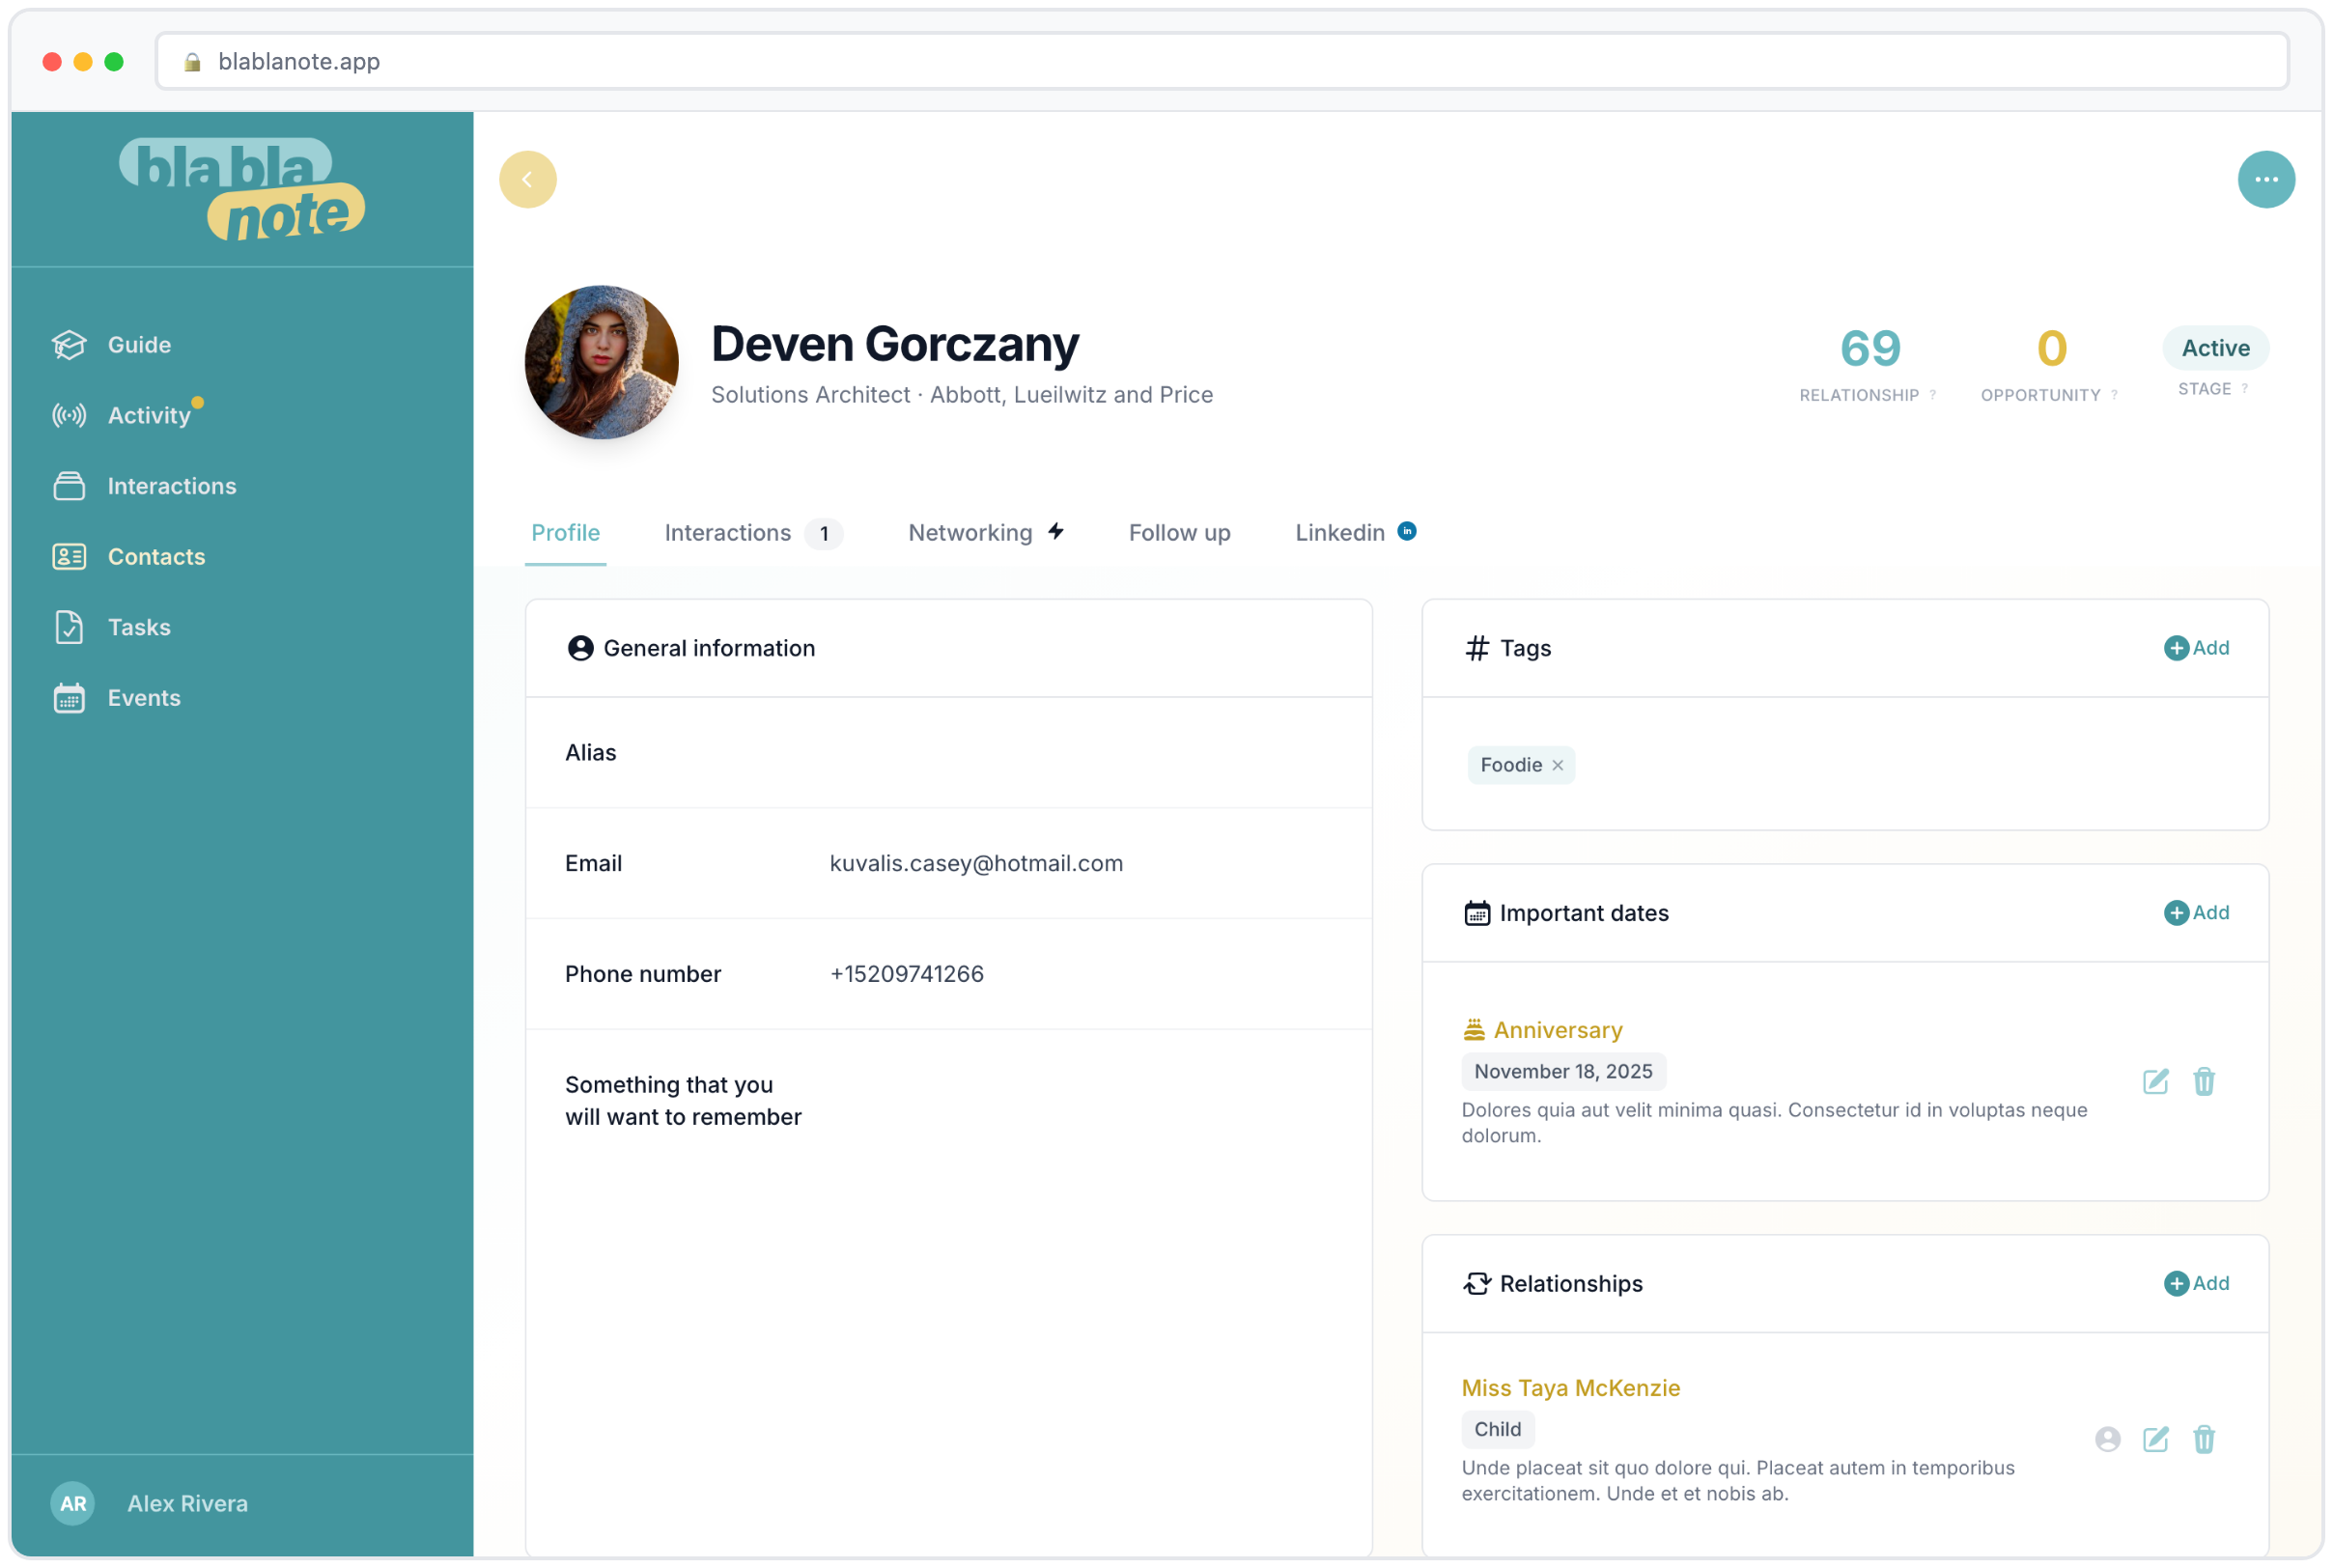Open the three-dot options menu
The width and height of the screenshot is (2333, 1568).
(x=2266, y=179)
